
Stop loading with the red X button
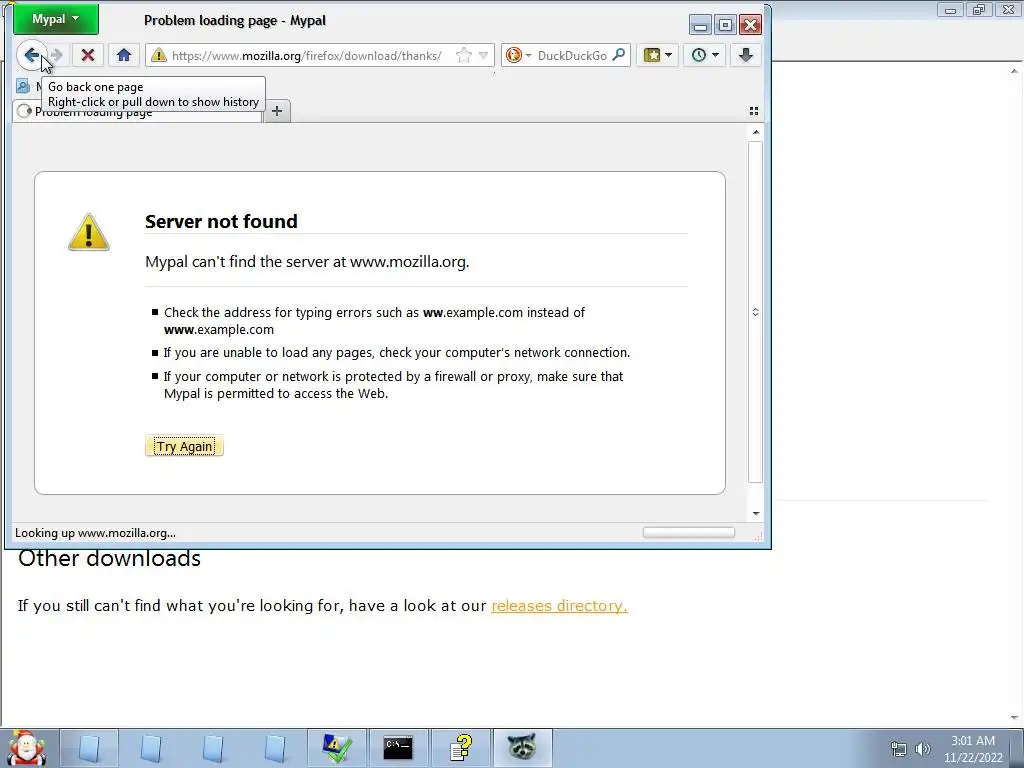click(88, 56)
